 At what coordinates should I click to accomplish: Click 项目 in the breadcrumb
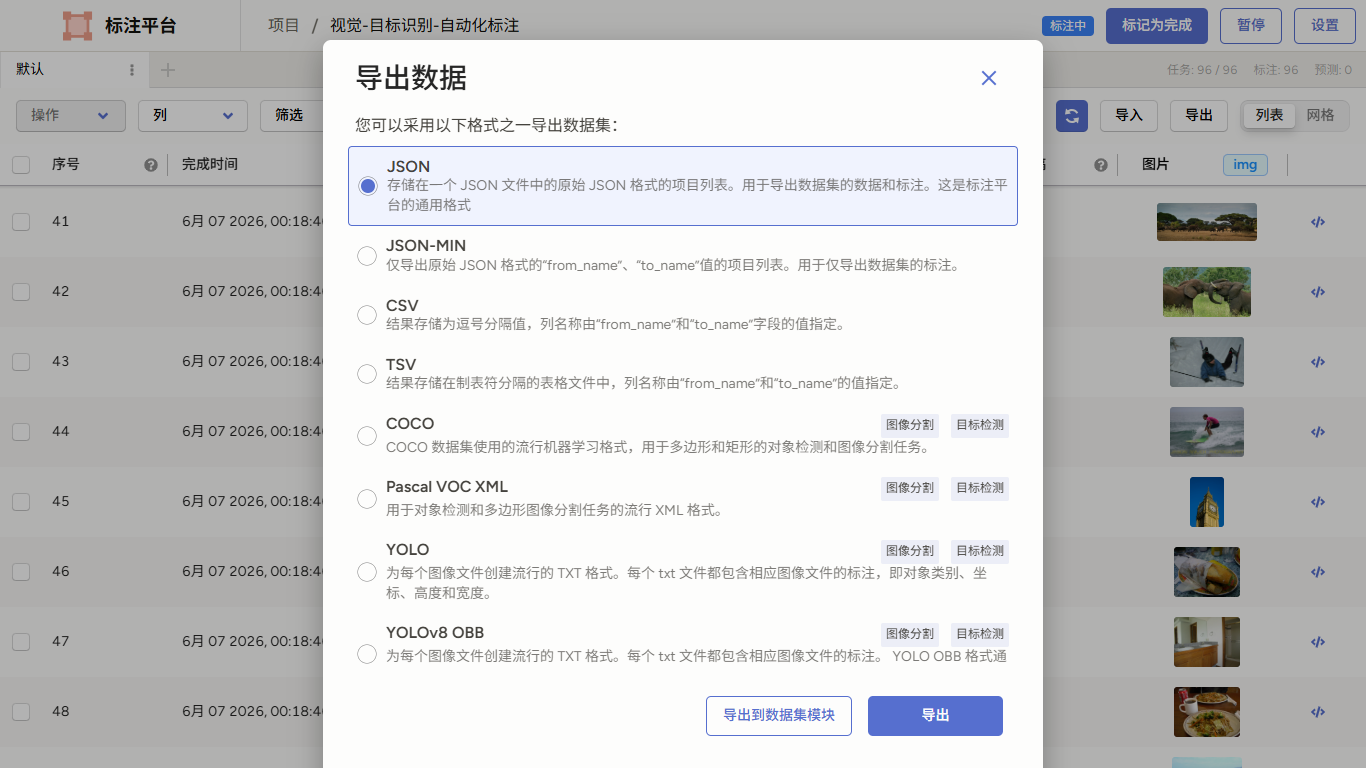point(284,25)
